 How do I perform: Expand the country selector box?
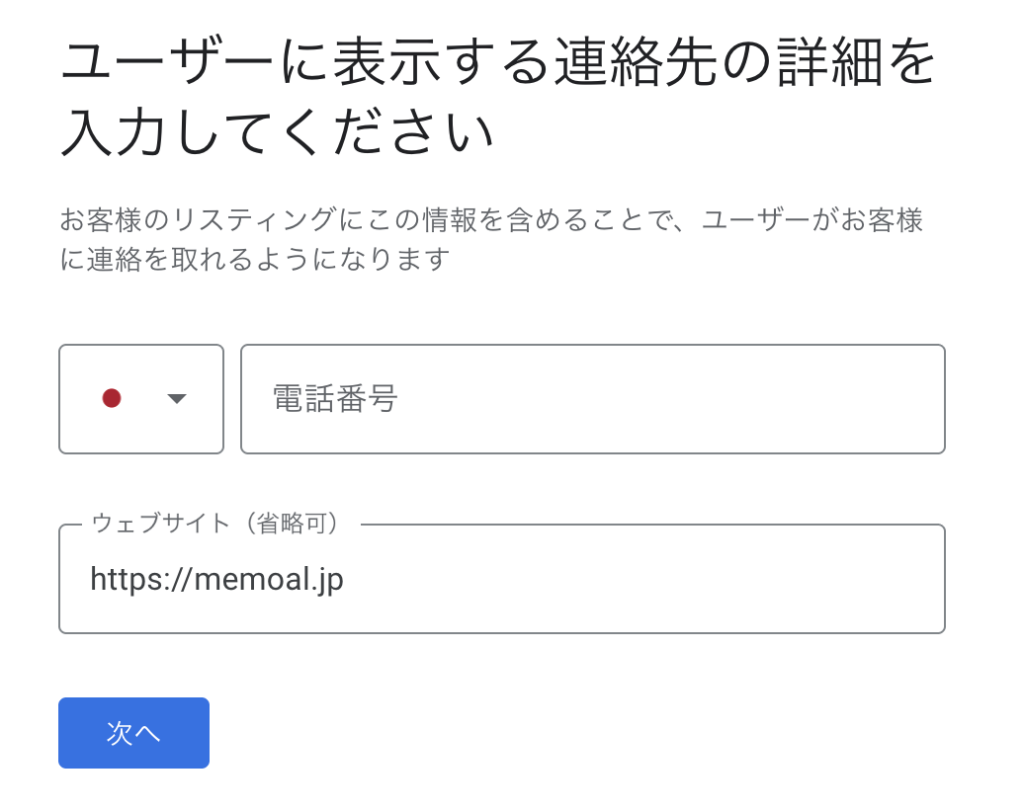coord(141,398)
